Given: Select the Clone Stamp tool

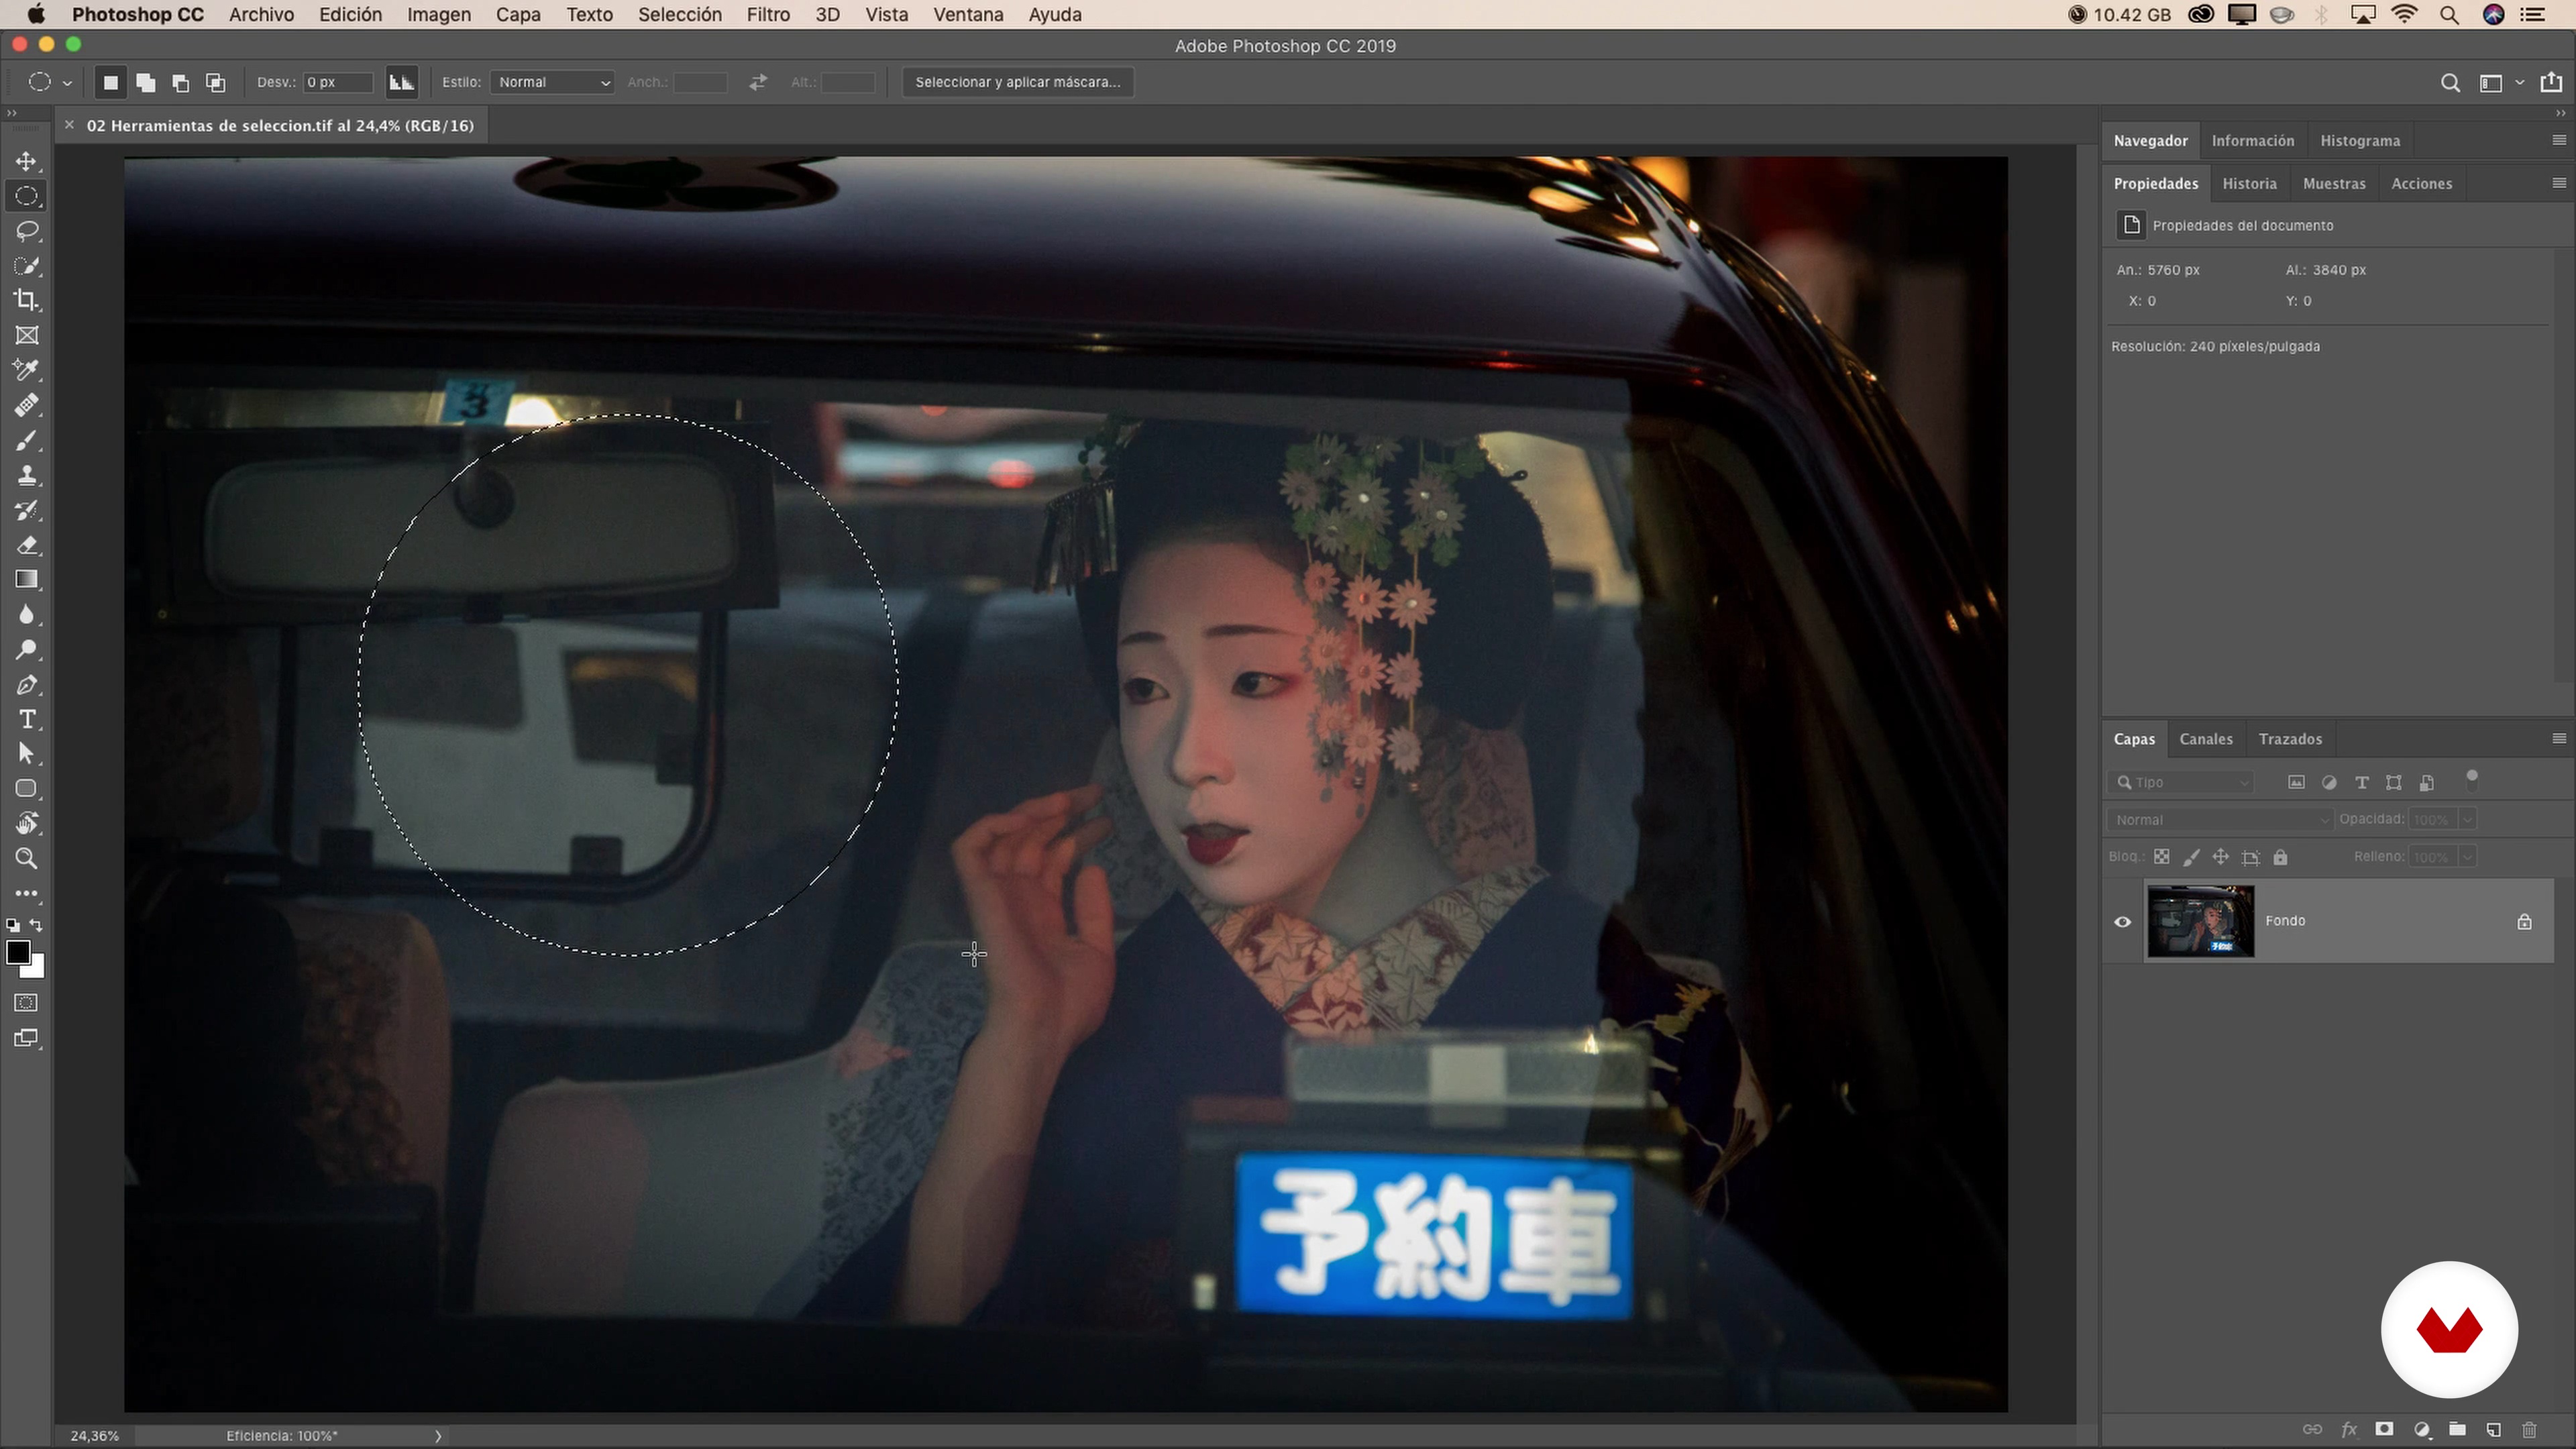Looking at the screenshot, I should pos(27,475).
